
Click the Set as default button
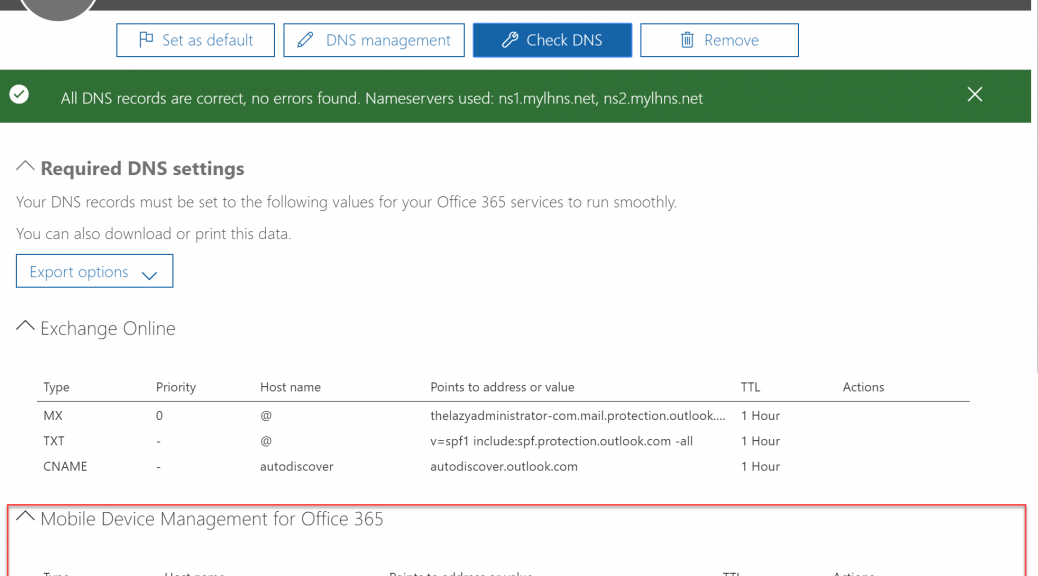point(195,40)
